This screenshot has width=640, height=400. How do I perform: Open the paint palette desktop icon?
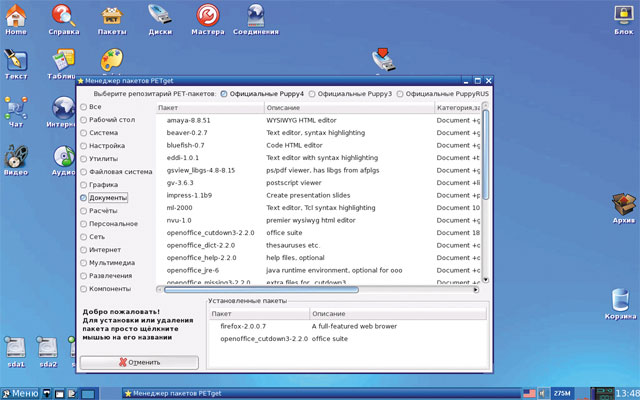pos(112,60)
